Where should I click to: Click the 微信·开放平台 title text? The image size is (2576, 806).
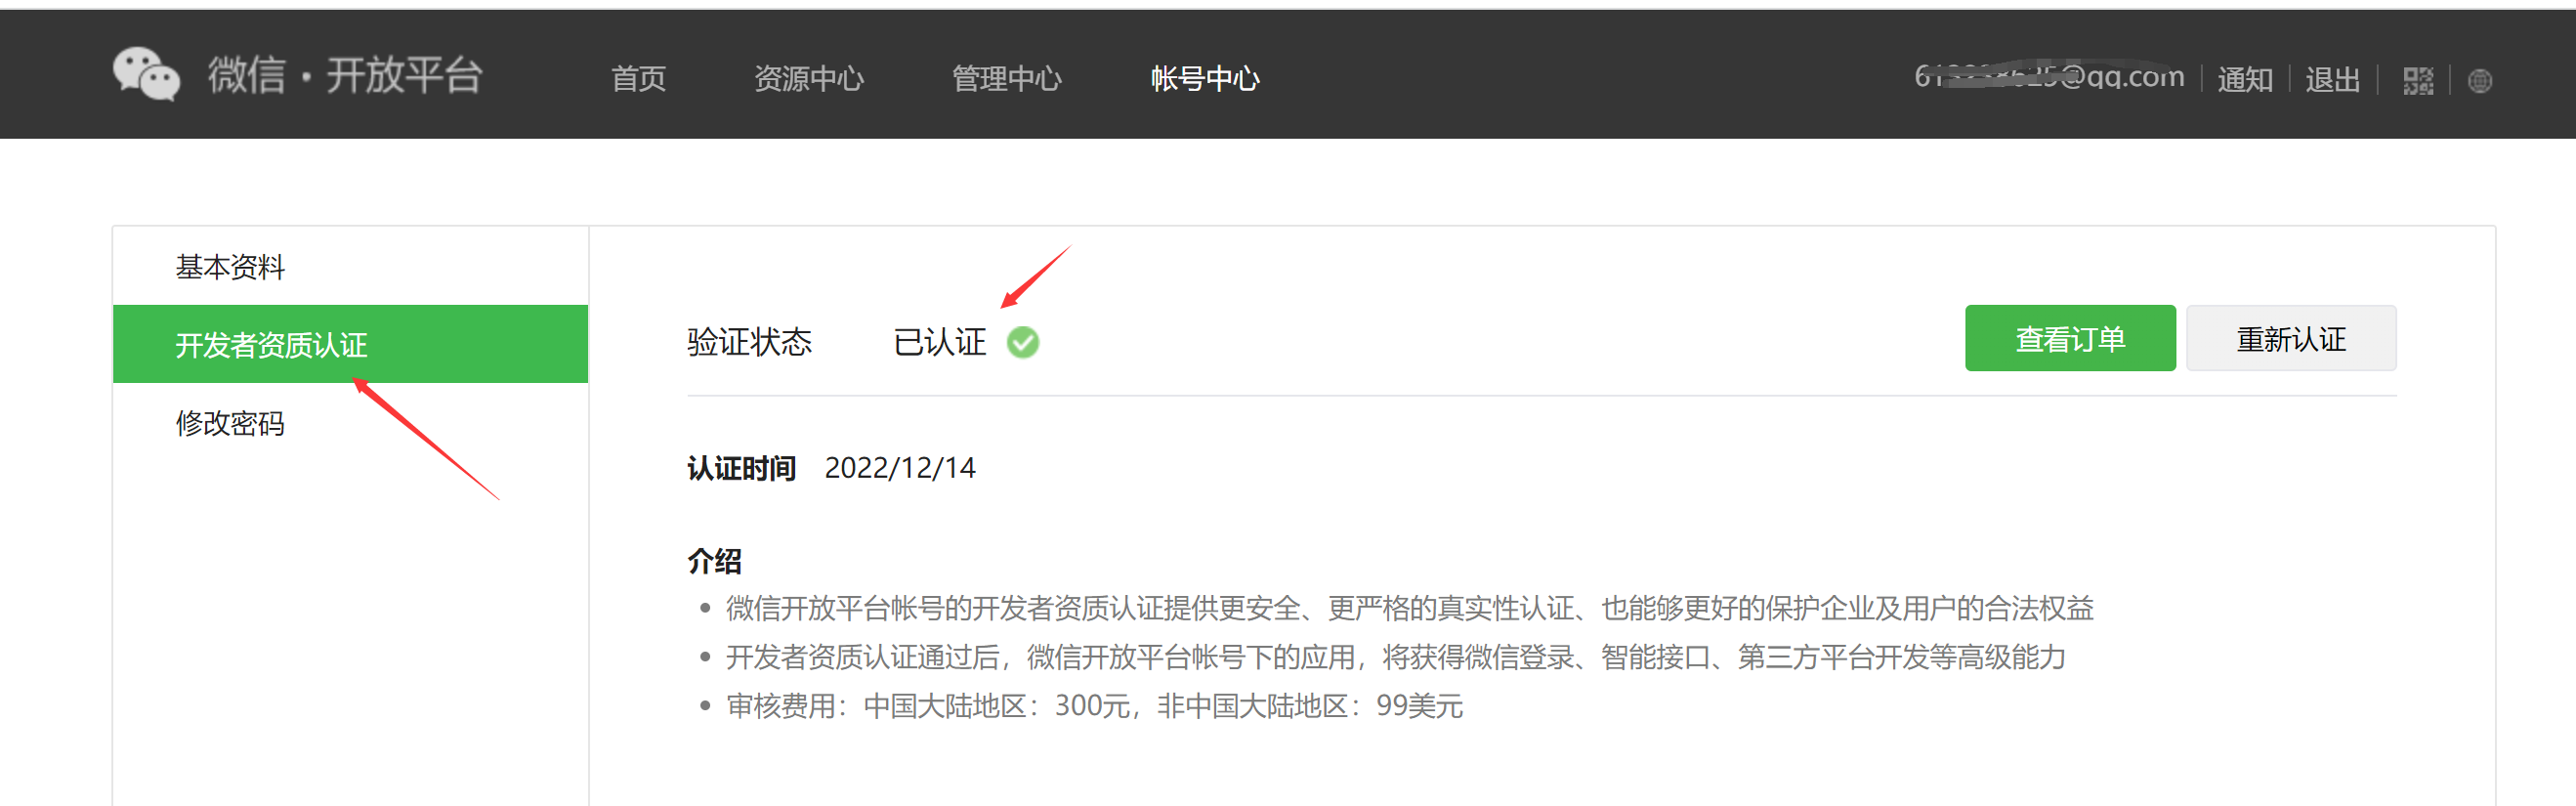[x=345, y=75]
